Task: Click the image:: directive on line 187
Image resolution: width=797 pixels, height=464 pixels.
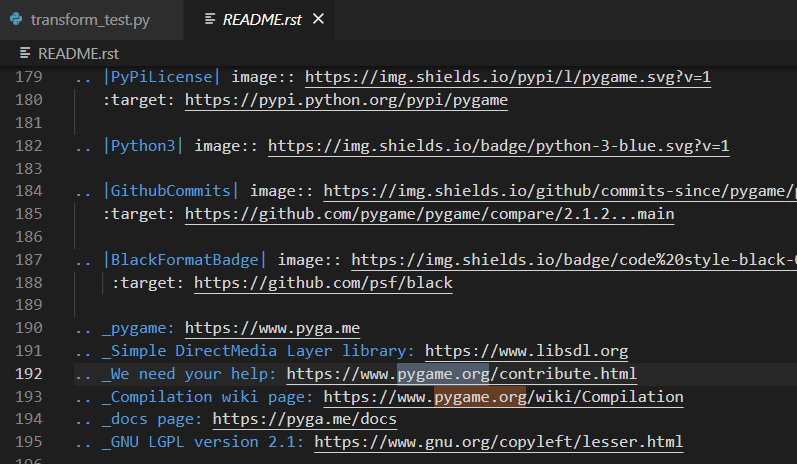Action: 309,260
